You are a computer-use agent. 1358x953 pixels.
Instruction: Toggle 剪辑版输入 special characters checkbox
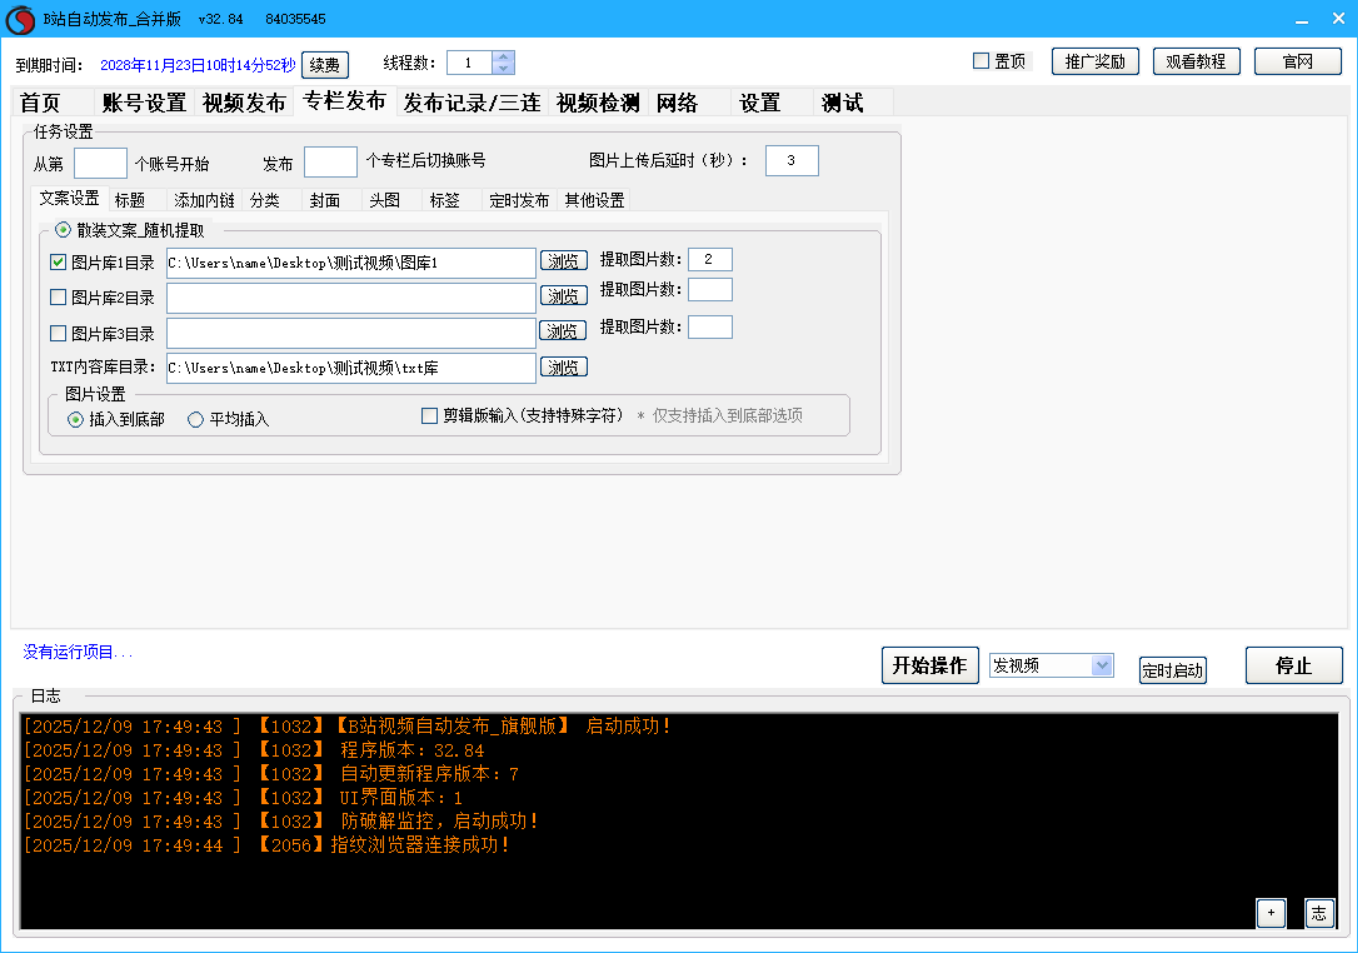pos(430,416)
